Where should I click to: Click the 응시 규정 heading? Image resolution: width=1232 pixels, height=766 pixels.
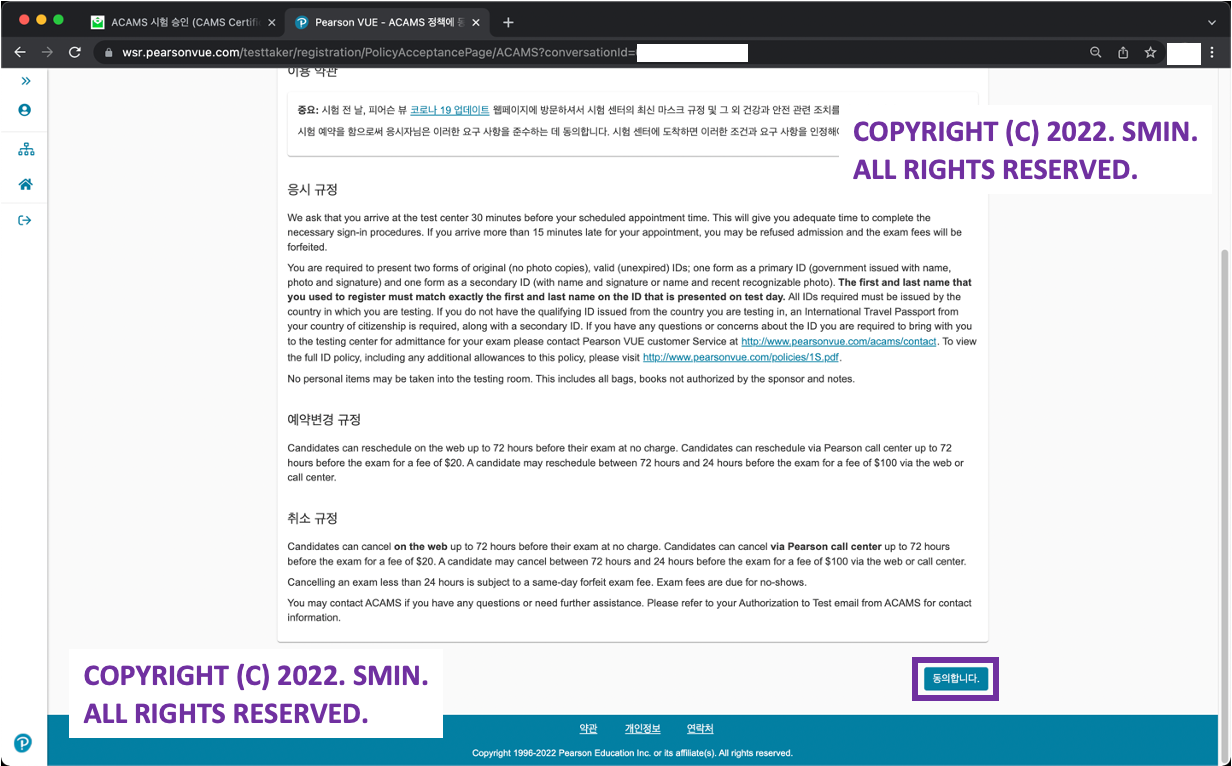(x=312, y=189)
